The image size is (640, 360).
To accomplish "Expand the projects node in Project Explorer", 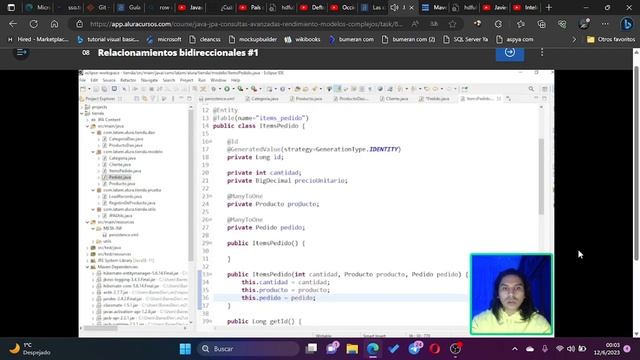I will tap(82, 107).
